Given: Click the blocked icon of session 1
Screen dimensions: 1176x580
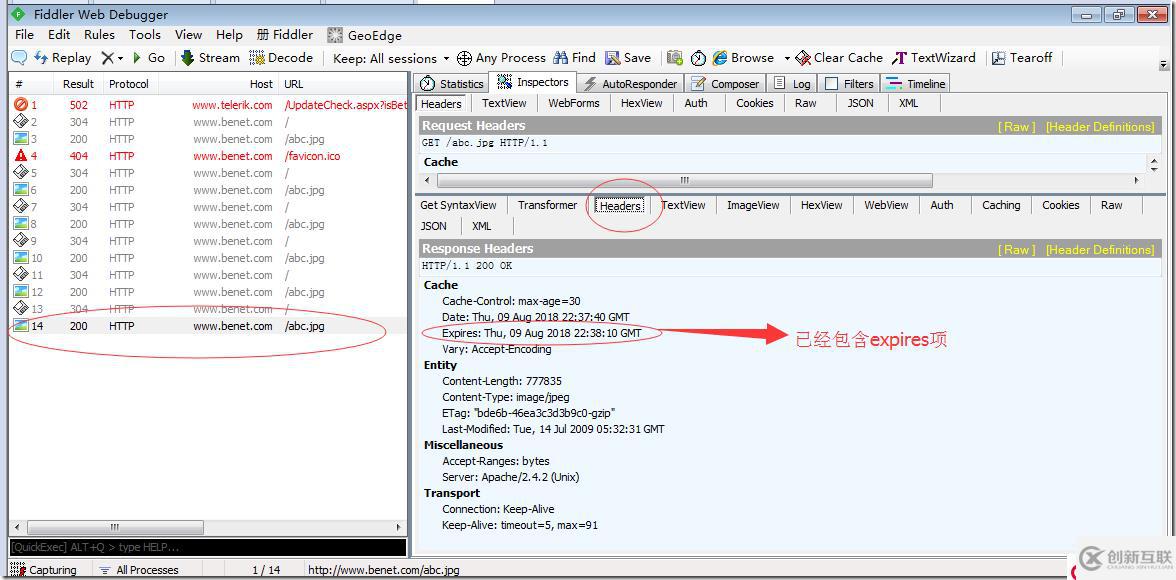Looking at the screenshot, I should tap(21, 104).
